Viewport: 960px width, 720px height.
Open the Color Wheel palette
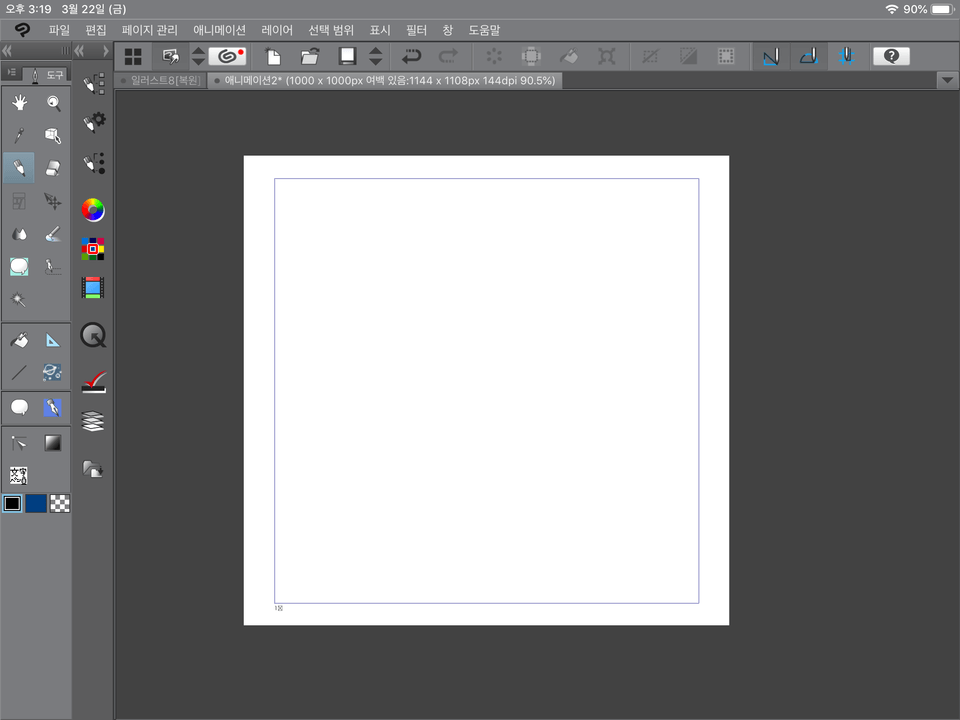pos(93,210)
